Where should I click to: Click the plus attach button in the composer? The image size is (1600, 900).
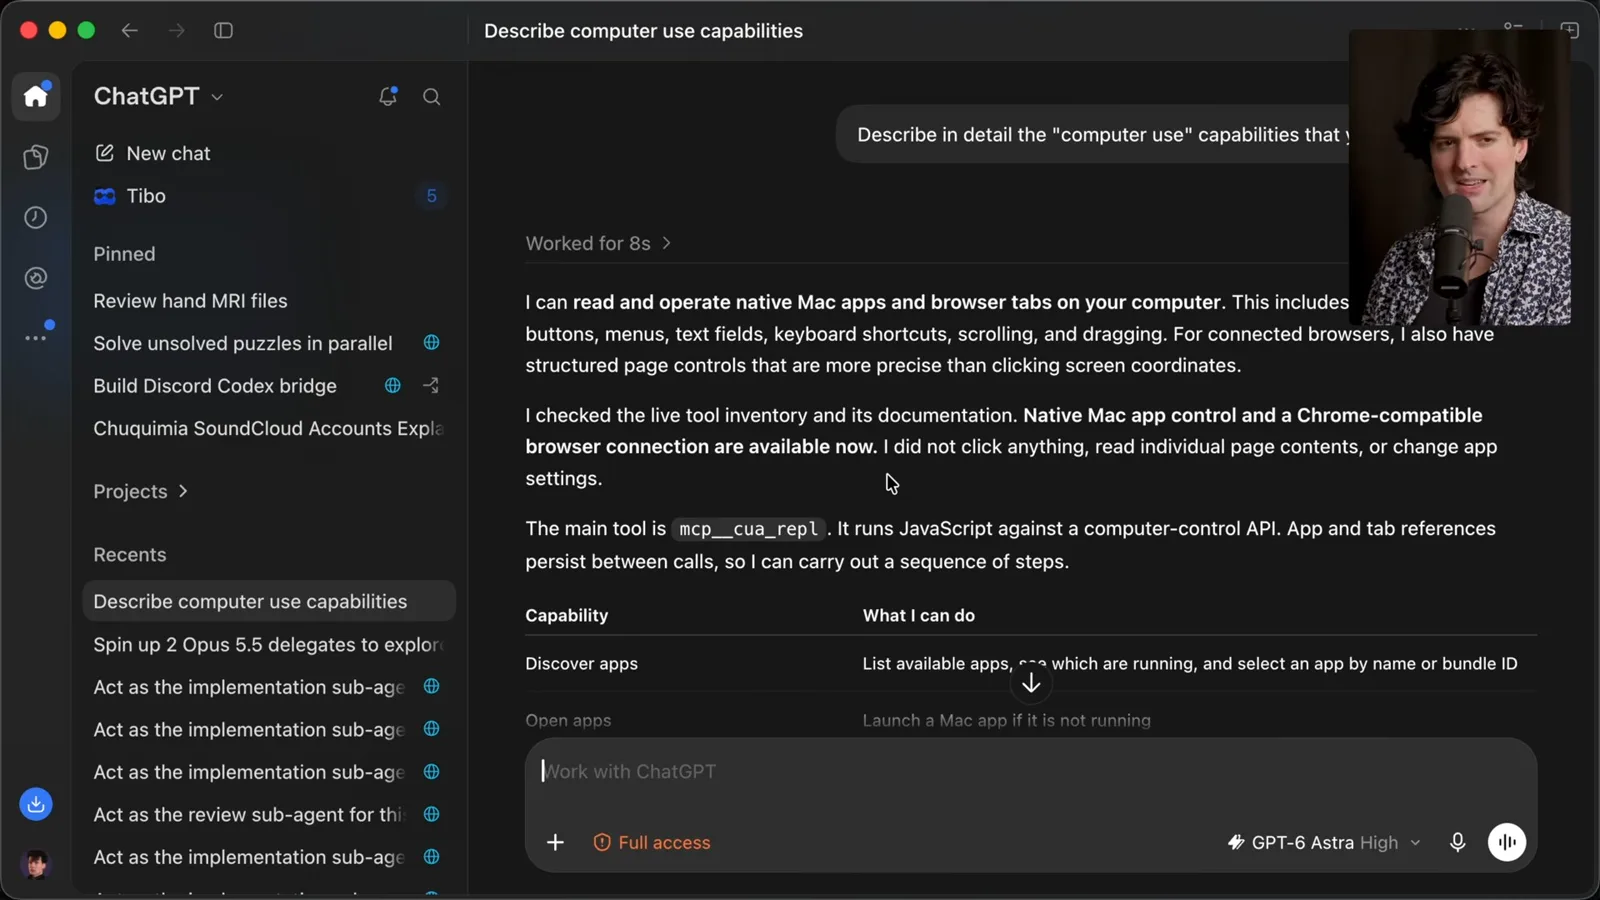pos(555,842)
